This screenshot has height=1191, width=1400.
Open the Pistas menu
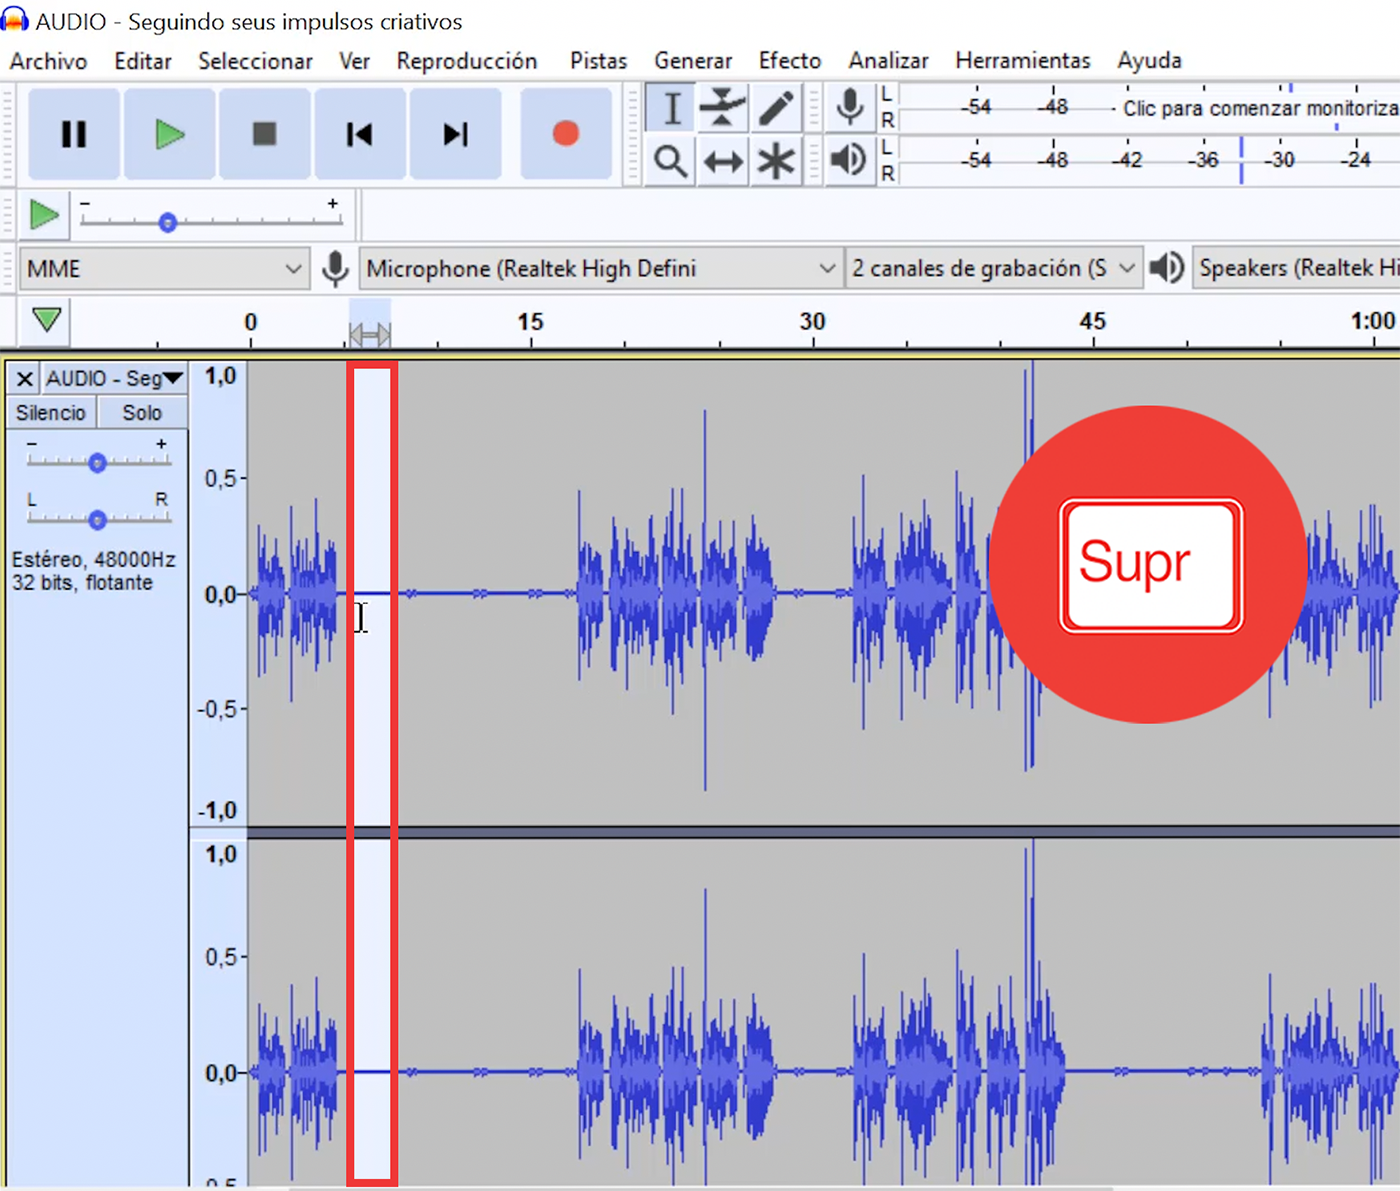598,61
